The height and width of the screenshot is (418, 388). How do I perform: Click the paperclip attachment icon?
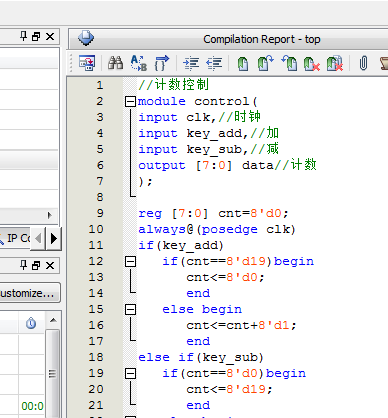[363, 63]
